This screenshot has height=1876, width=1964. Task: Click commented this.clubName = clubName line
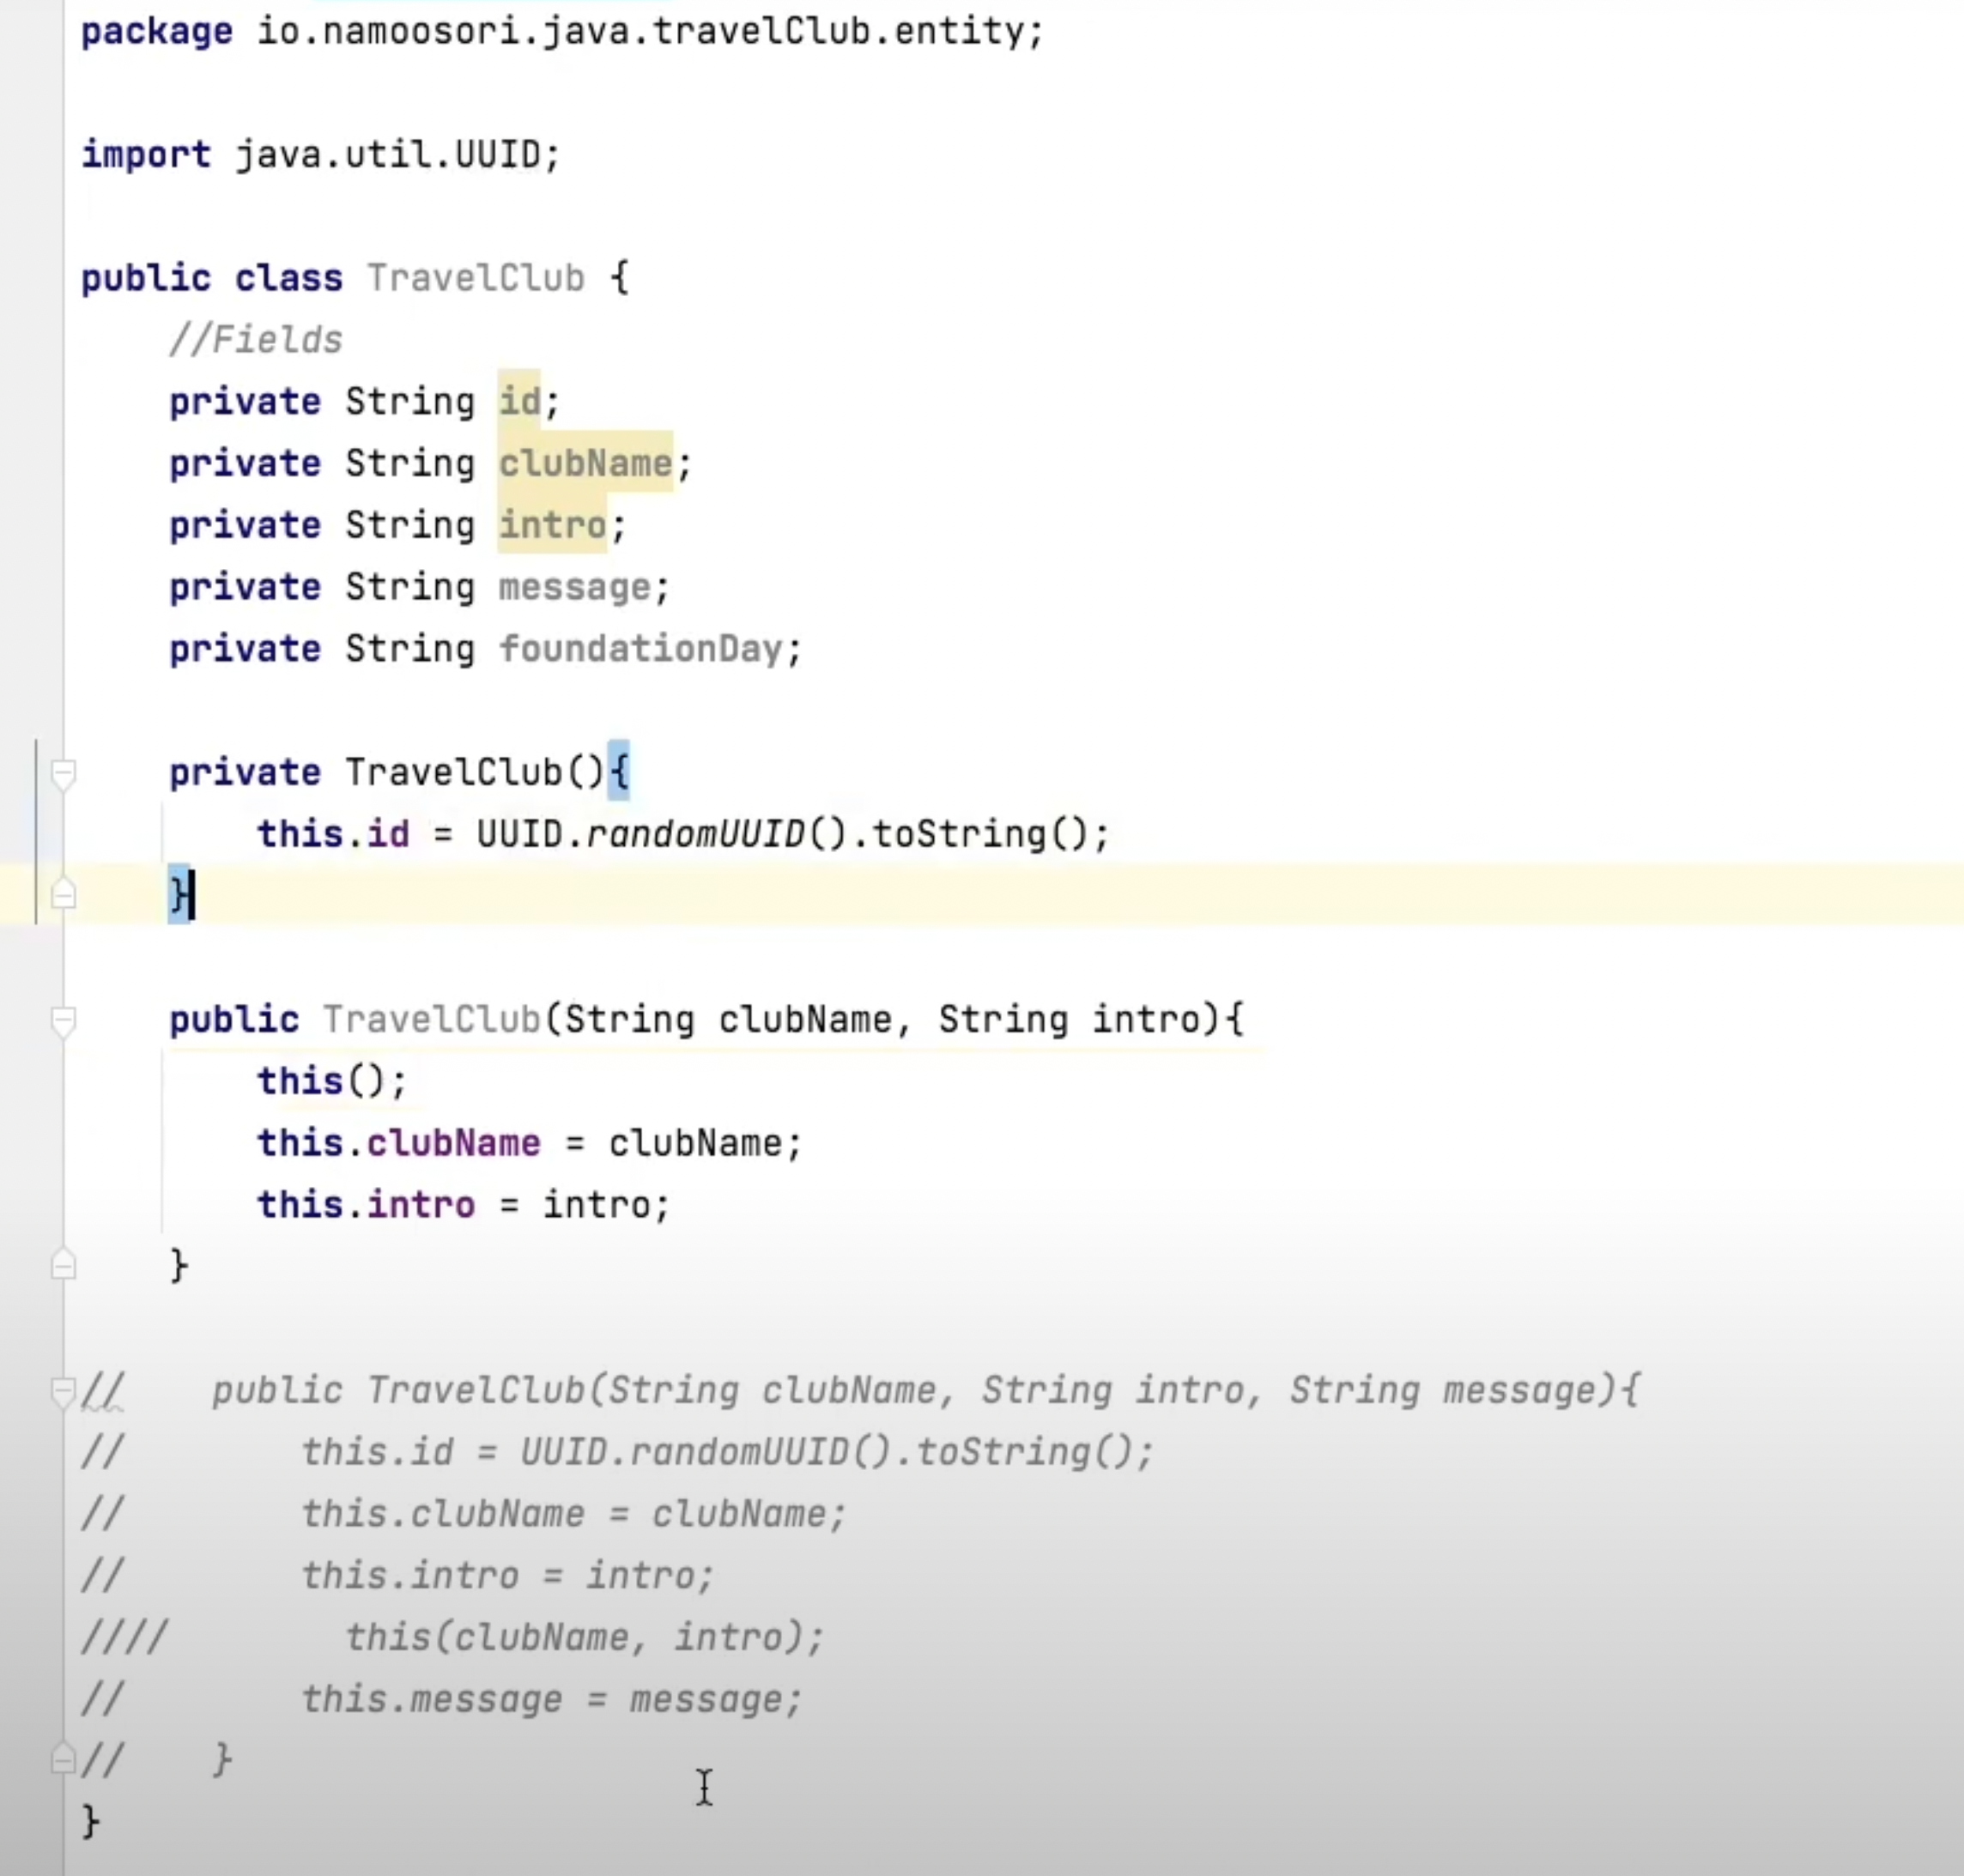[574, 1515]
